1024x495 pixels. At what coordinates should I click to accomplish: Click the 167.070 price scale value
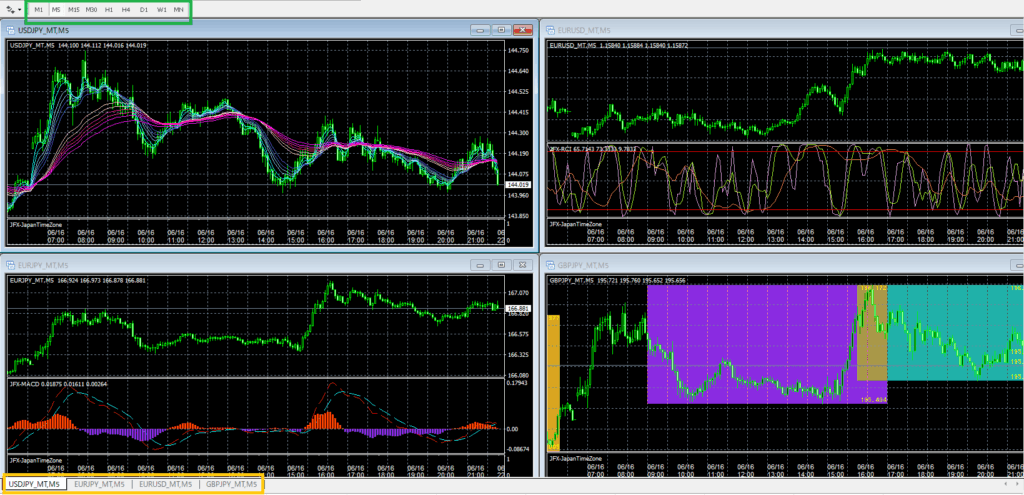click(x=517, y=293)
